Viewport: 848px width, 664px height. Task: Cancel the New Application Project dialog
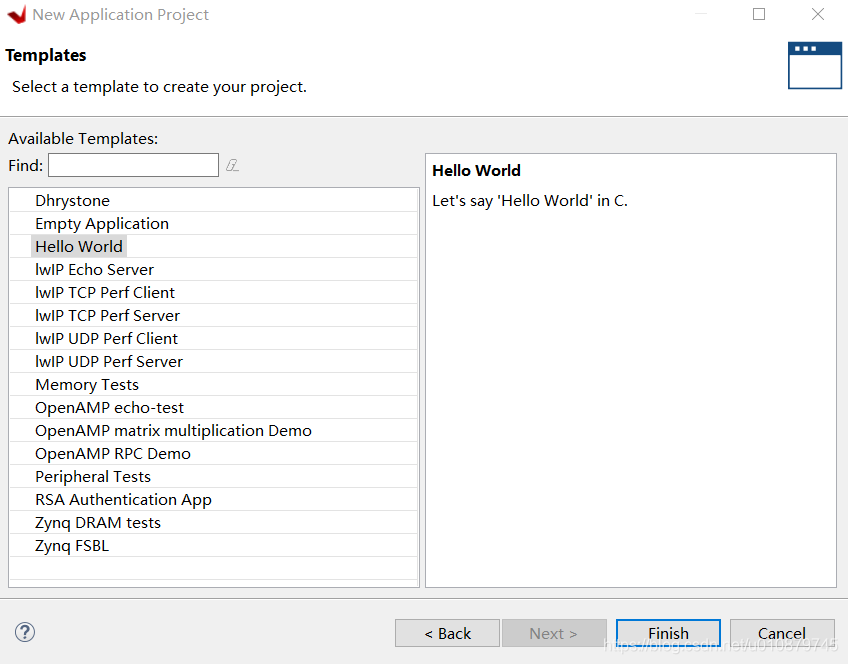tap(782, 633)
